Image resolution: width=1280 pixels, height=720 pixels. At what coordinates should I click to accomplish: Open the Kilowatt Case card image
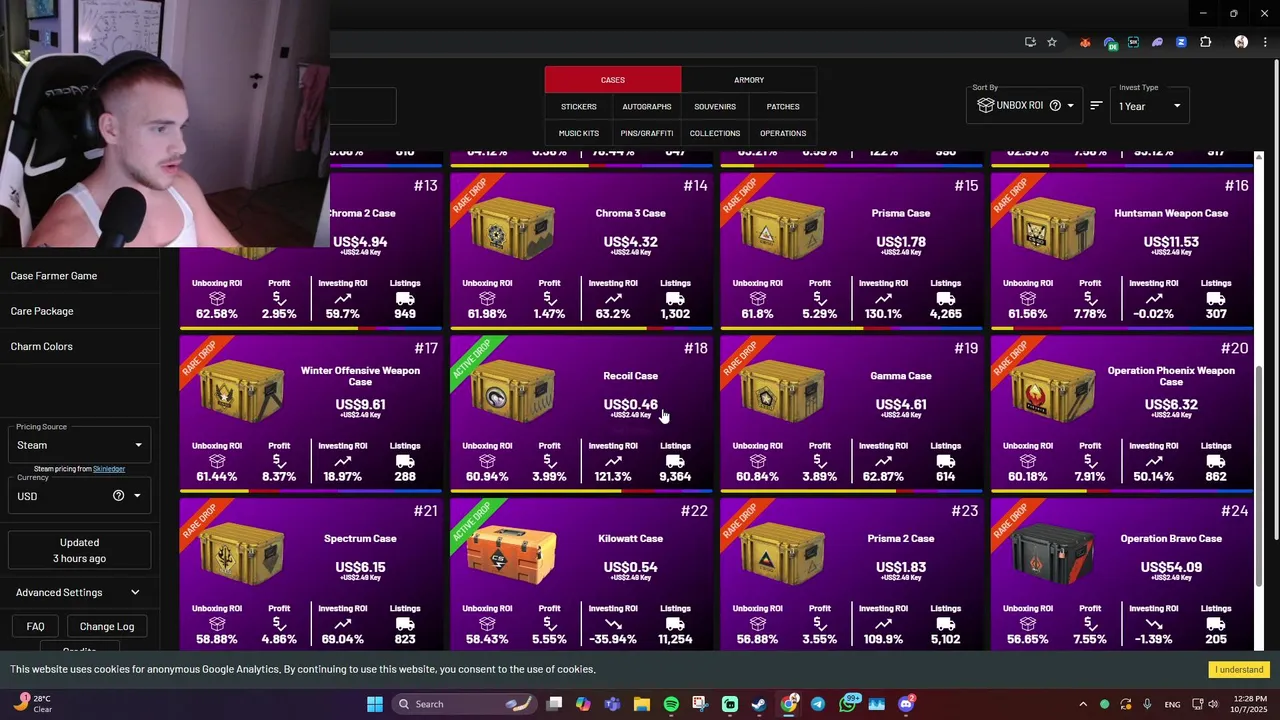pos(512,553)
